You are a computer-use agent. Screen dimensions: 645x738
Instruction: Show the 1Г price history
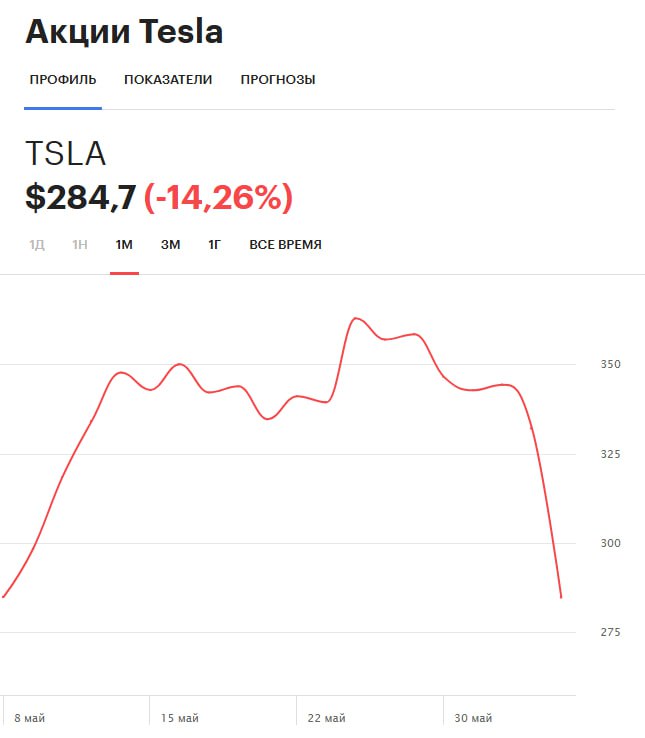(214, 245)
